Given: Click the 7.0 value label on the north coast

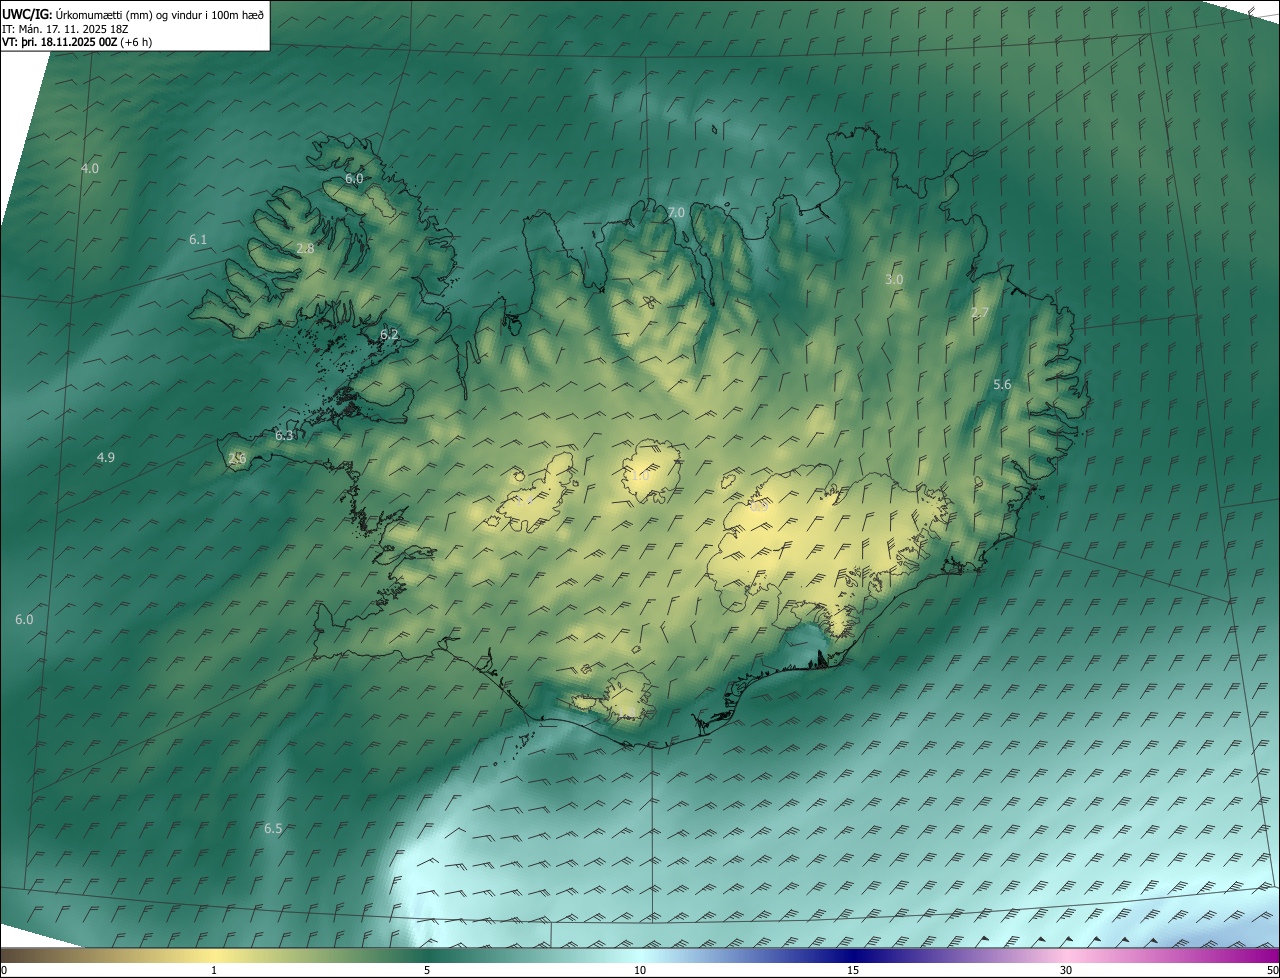Looking at the screenshot, I should pos(676,212).
